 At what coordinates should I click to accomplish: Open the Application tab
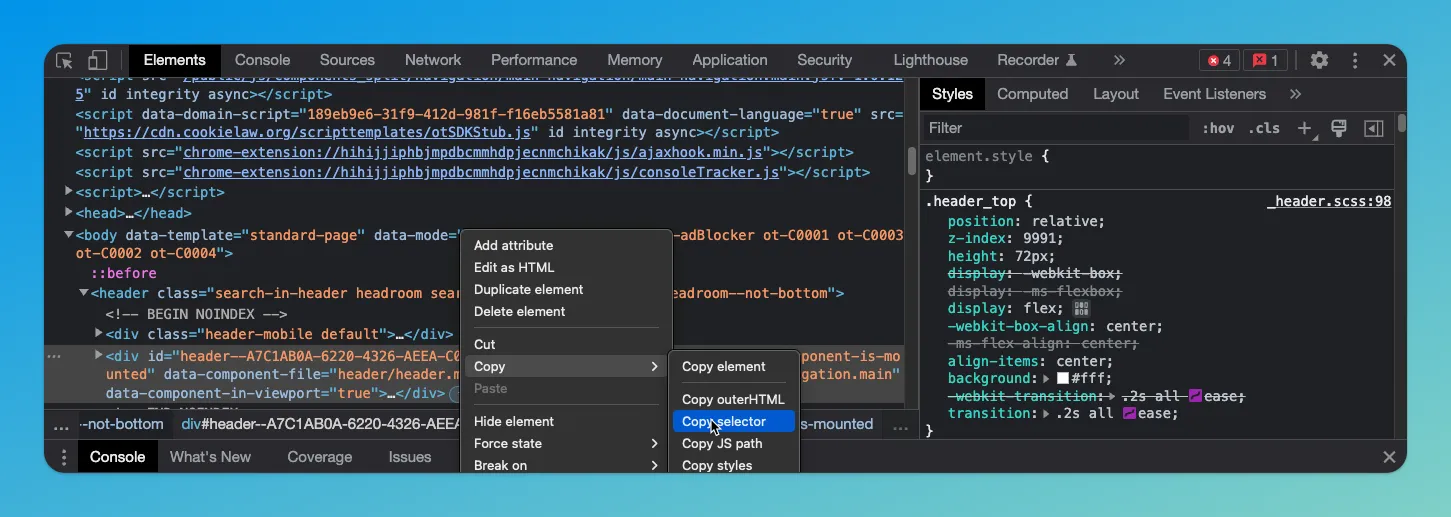[730, 60]
